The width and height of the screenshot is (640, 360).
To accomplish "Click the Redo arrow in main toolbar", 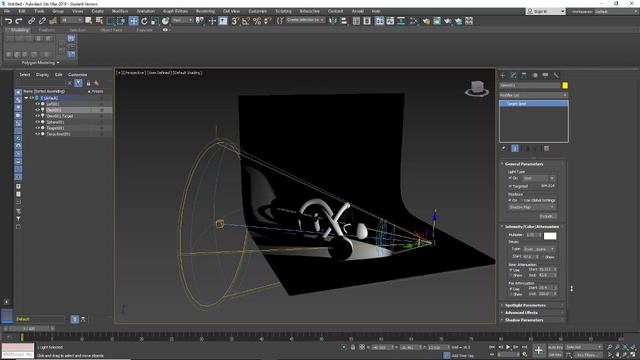I will coord(19,21).
